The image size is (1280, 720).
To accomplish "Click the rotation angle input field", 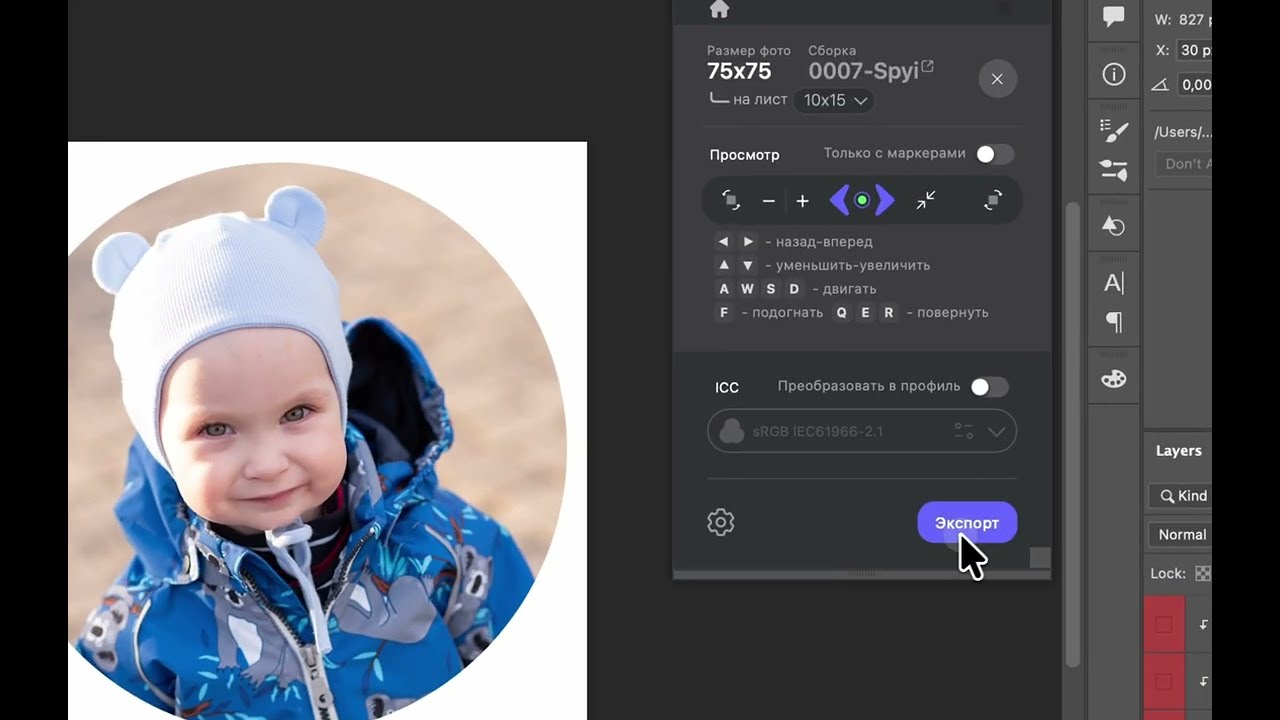I will (x=1195, y=85).
